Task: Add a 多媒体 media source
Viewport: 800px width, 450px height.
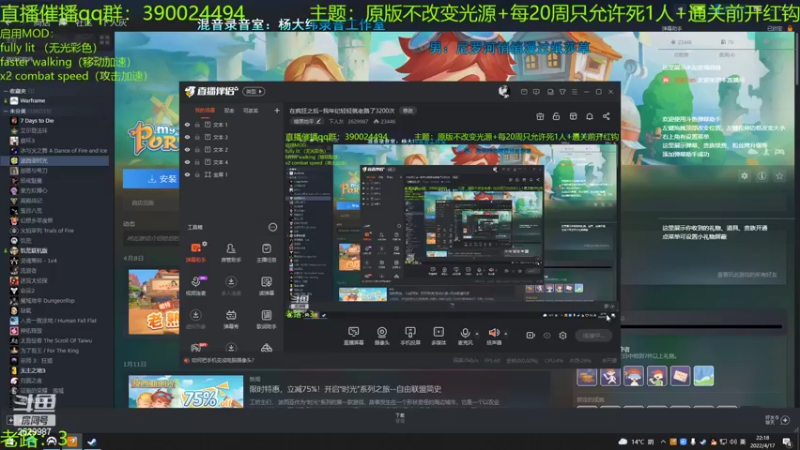Action: tap(439, 336)
